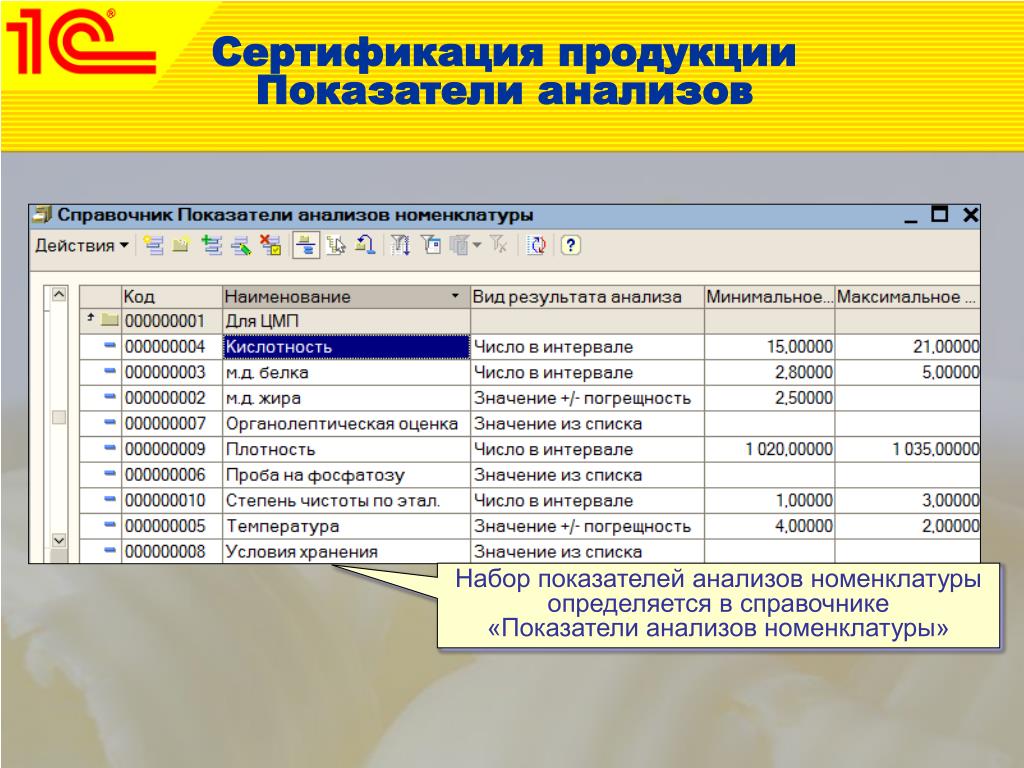Viewport: 1024px width, 768px height.
Task: Click the Refresh list icon
Action: (536, 246)
